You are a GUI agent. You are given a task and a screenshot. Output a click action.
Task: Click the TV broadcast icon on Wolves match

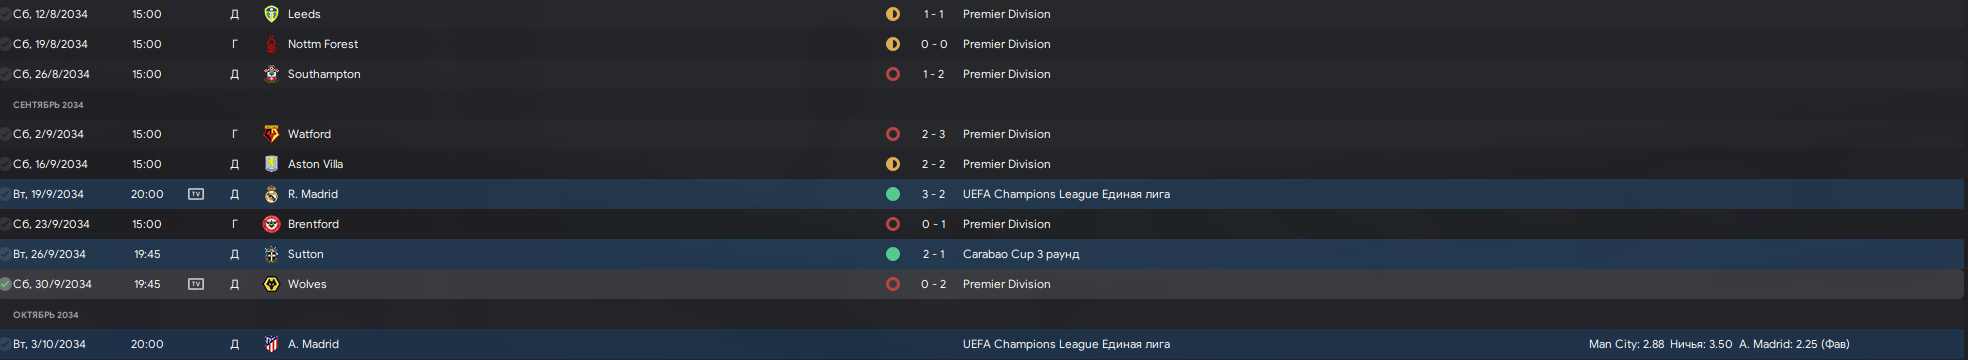196,284
